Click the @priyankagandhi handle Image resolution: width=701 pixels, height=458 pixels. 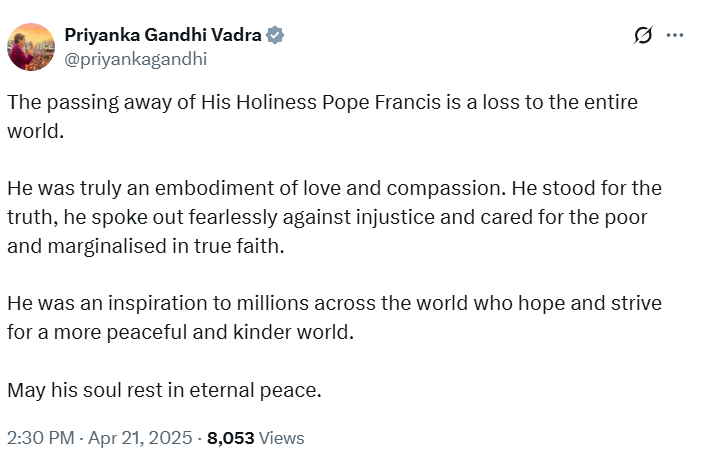tap(135, 59)
